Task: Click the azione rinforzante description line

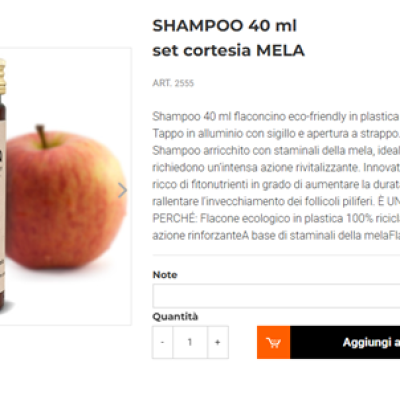Action: (x=276, y=235)
